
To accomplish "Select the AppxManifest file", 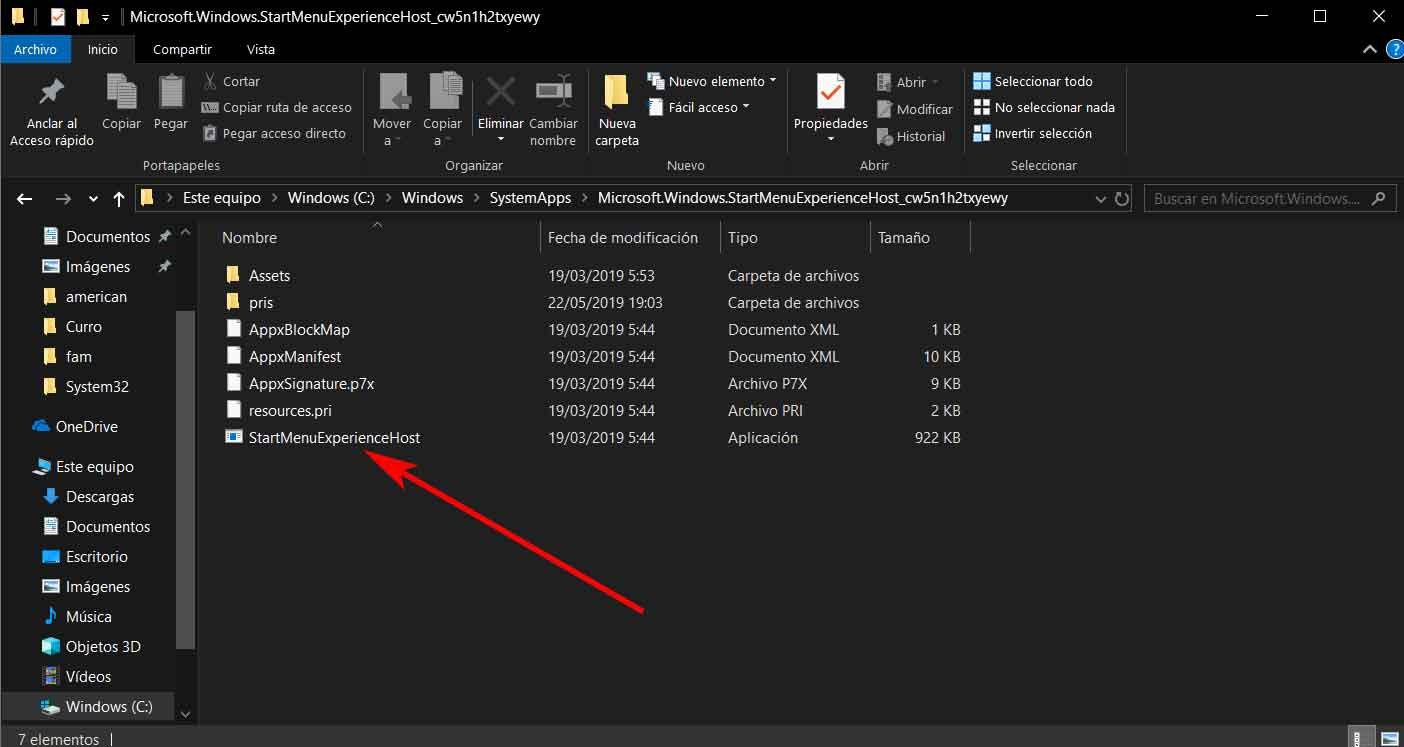I will point(295,356).
